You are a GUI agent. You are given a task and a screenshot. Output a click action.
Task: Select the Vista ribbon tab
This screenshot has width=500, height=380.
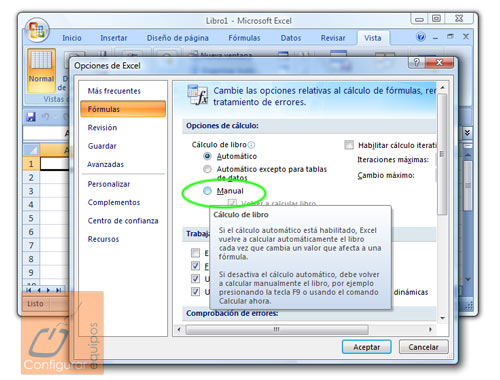373,38
